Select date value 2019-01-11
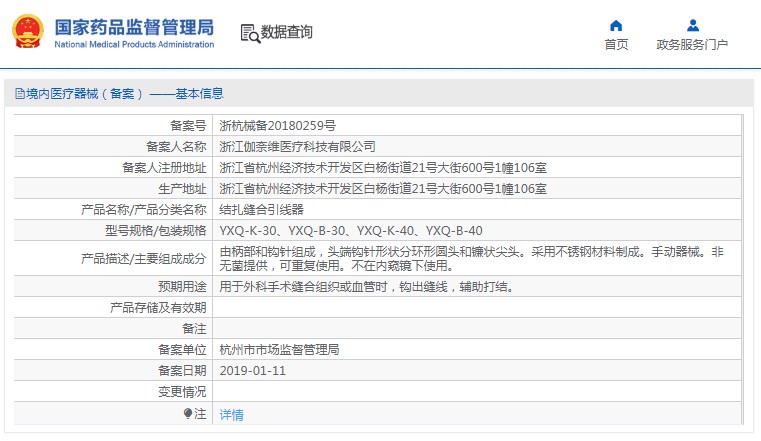 tap(252, 371)
